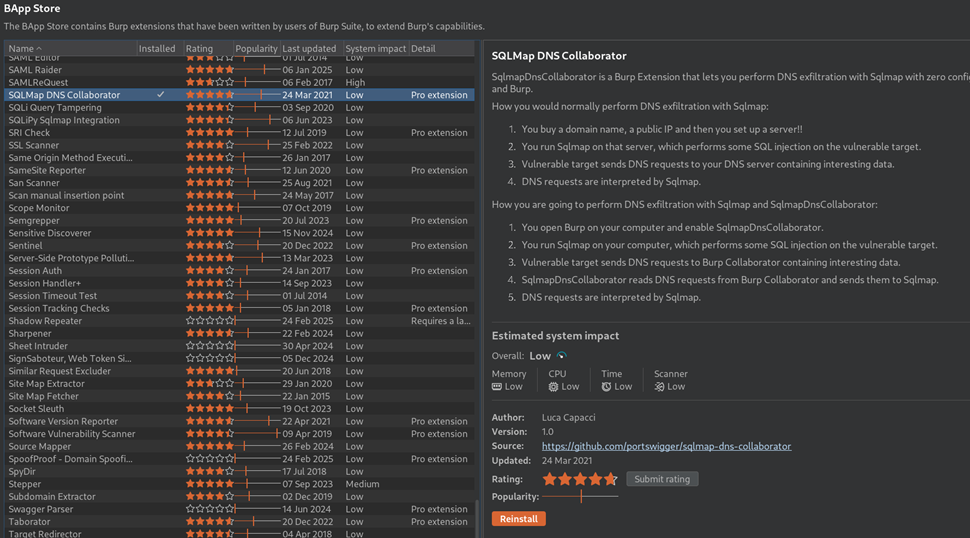Click the CPU impact gear icon
The width and height of the screenshot is (970, 538).
[553, 386]
